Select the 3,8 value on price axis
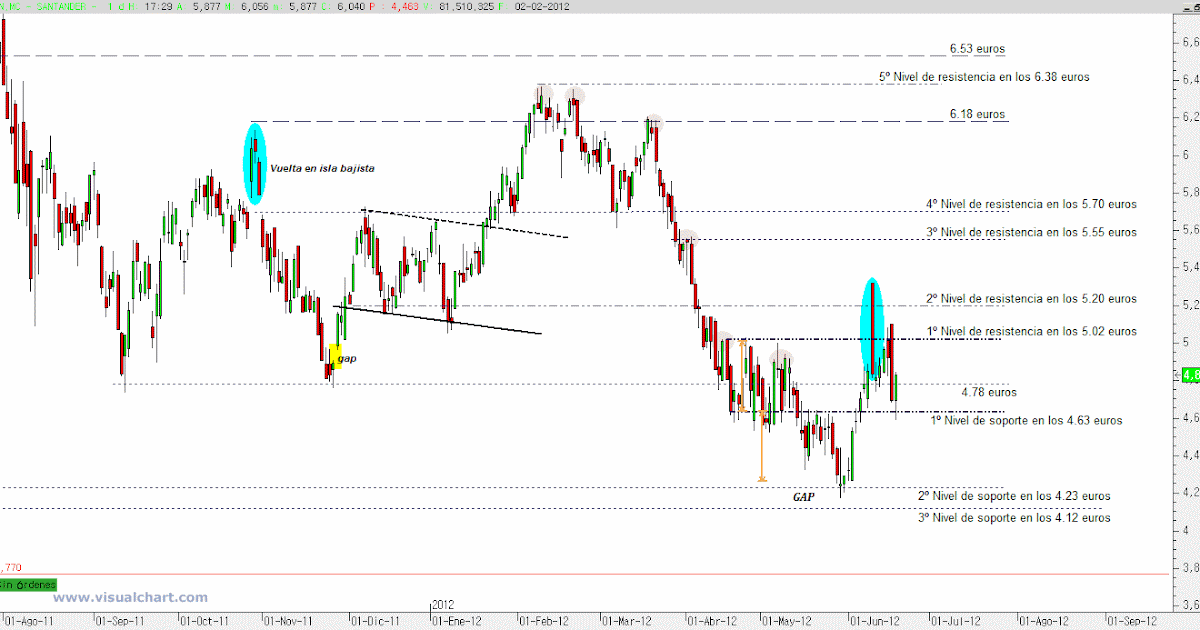Viewport: 1200px width, 630px height. (x=1189, y=567)
